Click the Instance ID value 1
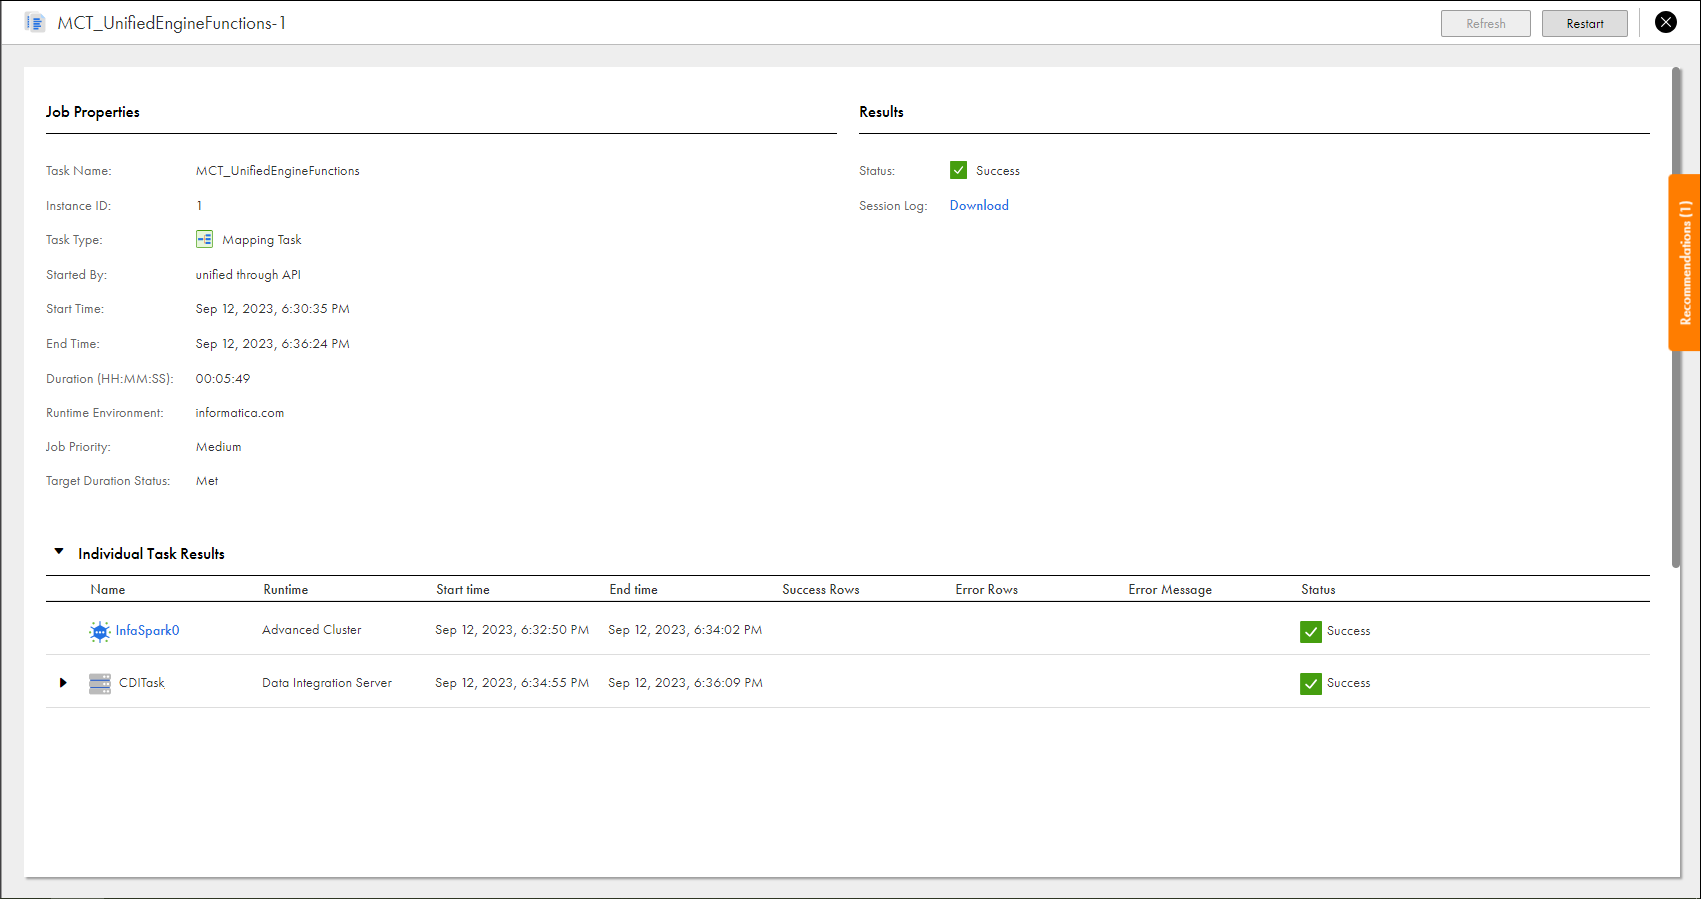The height and width of the screenshot is (899, 1701). pos(199,206)
